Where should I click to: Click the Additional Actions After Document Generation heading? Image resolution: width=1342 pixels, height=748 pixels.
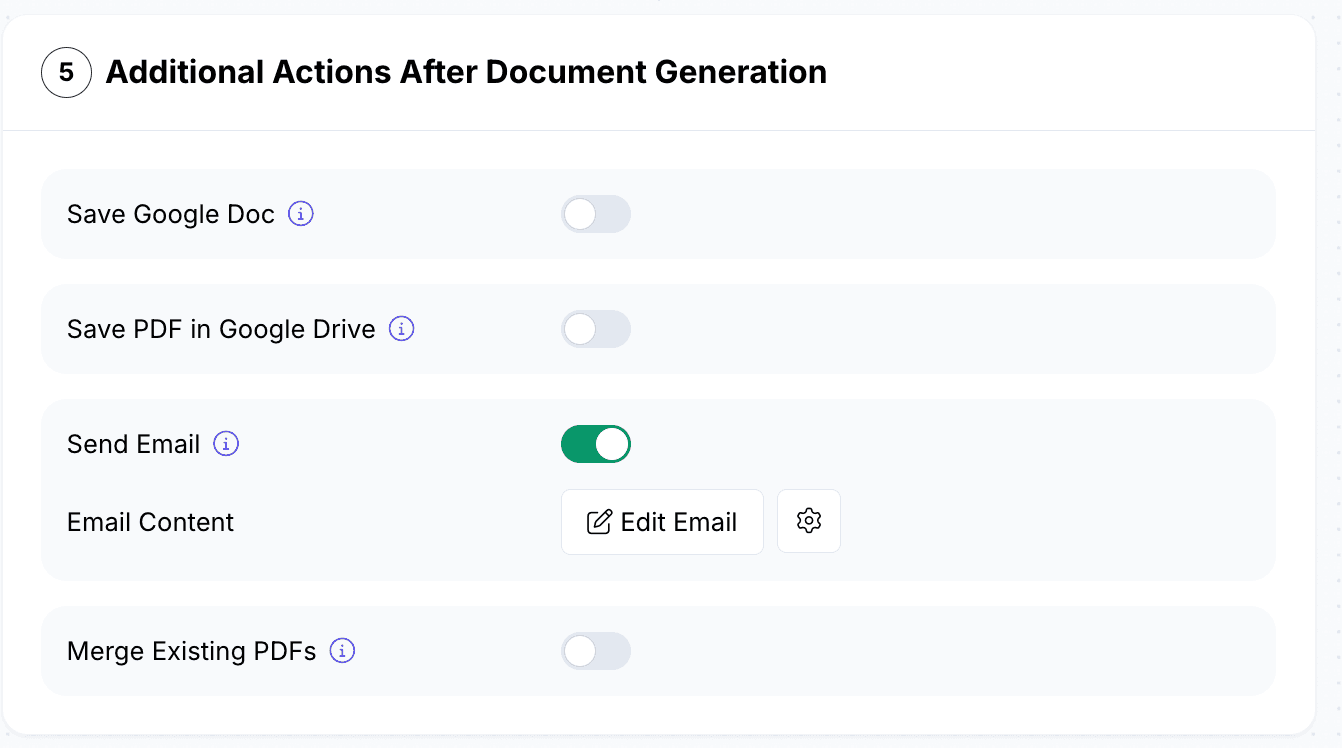tap(466, 73)
